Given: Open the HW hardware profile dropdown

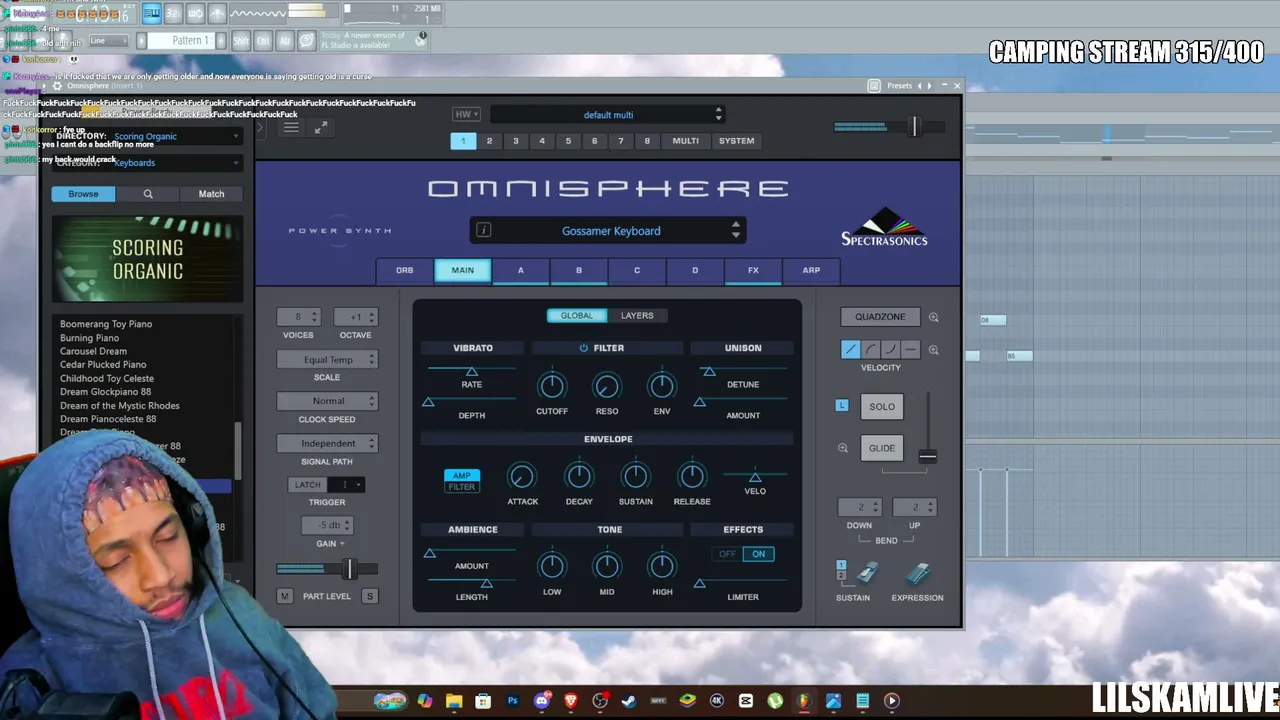Looking at the screenshot, I should [x=466, y=115].
